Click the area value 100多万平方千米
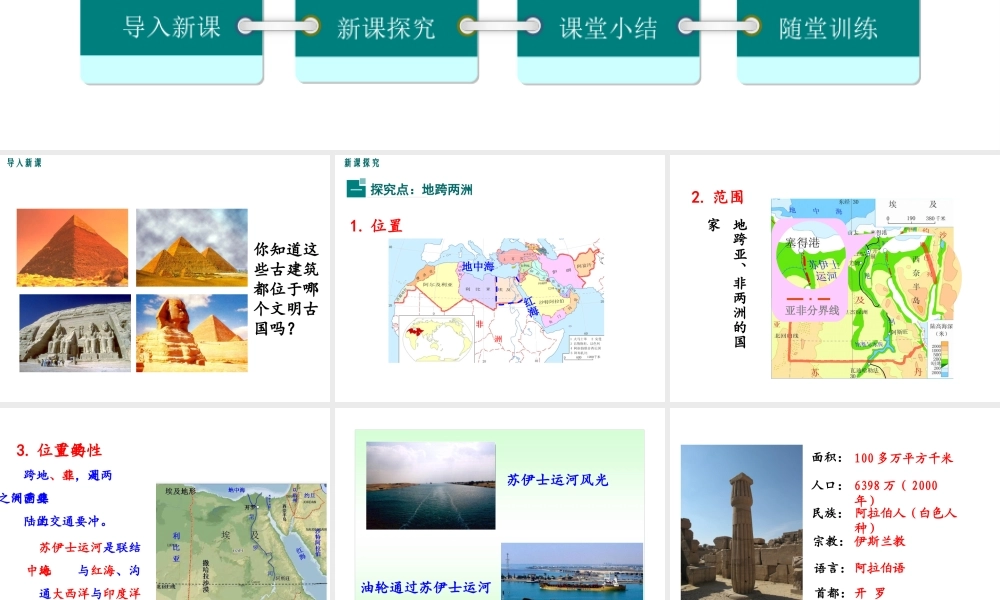The width and height of the screenshot is (1000, 600). (903, 458)
